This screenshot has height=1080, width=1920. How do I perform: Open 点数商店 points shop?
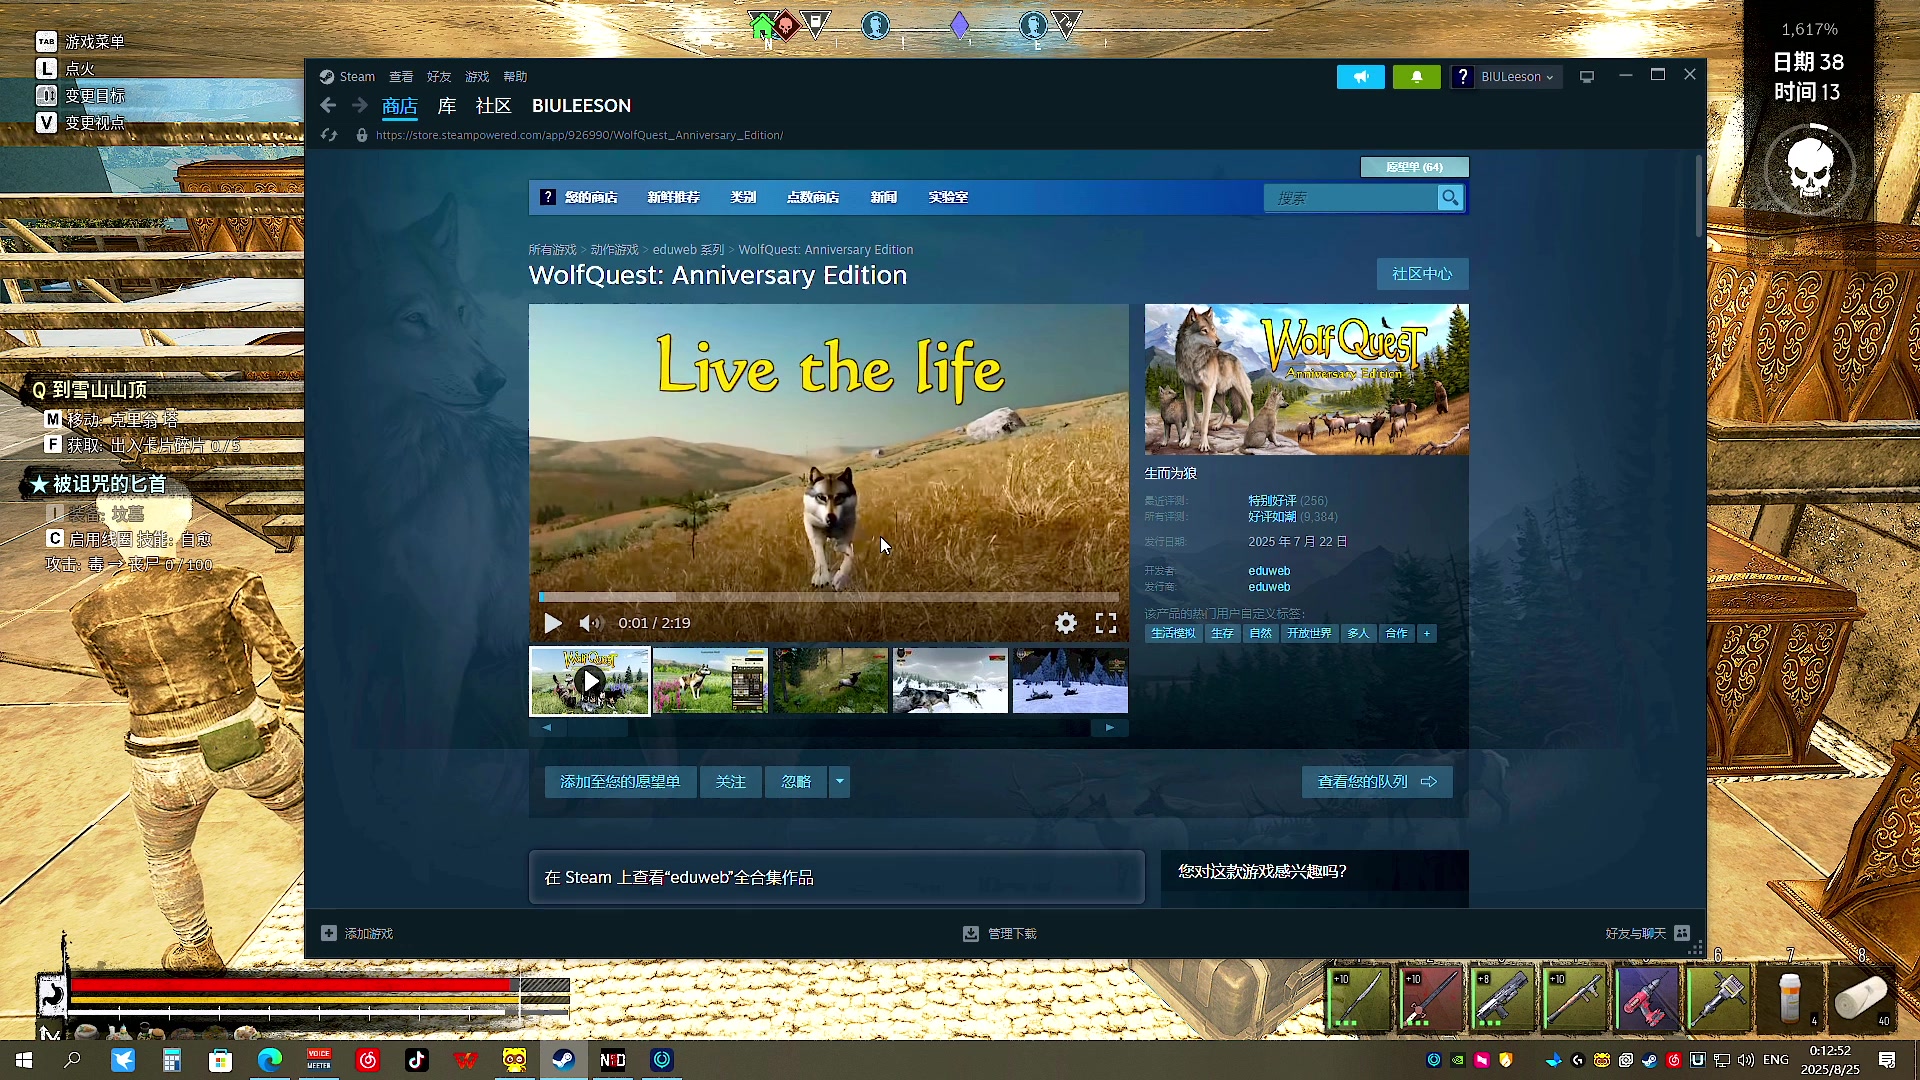coord(812,198)
